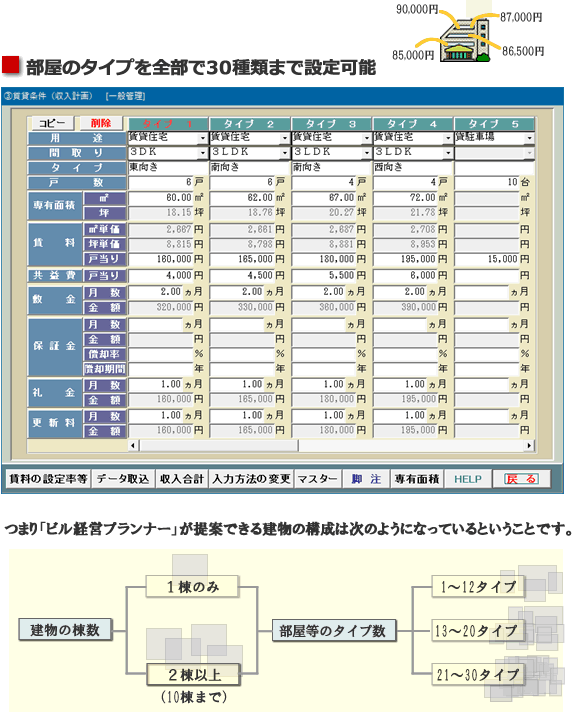The image size is (572, 712).
Task: Click the 脚注 footnote button
Action: [366, 479]
